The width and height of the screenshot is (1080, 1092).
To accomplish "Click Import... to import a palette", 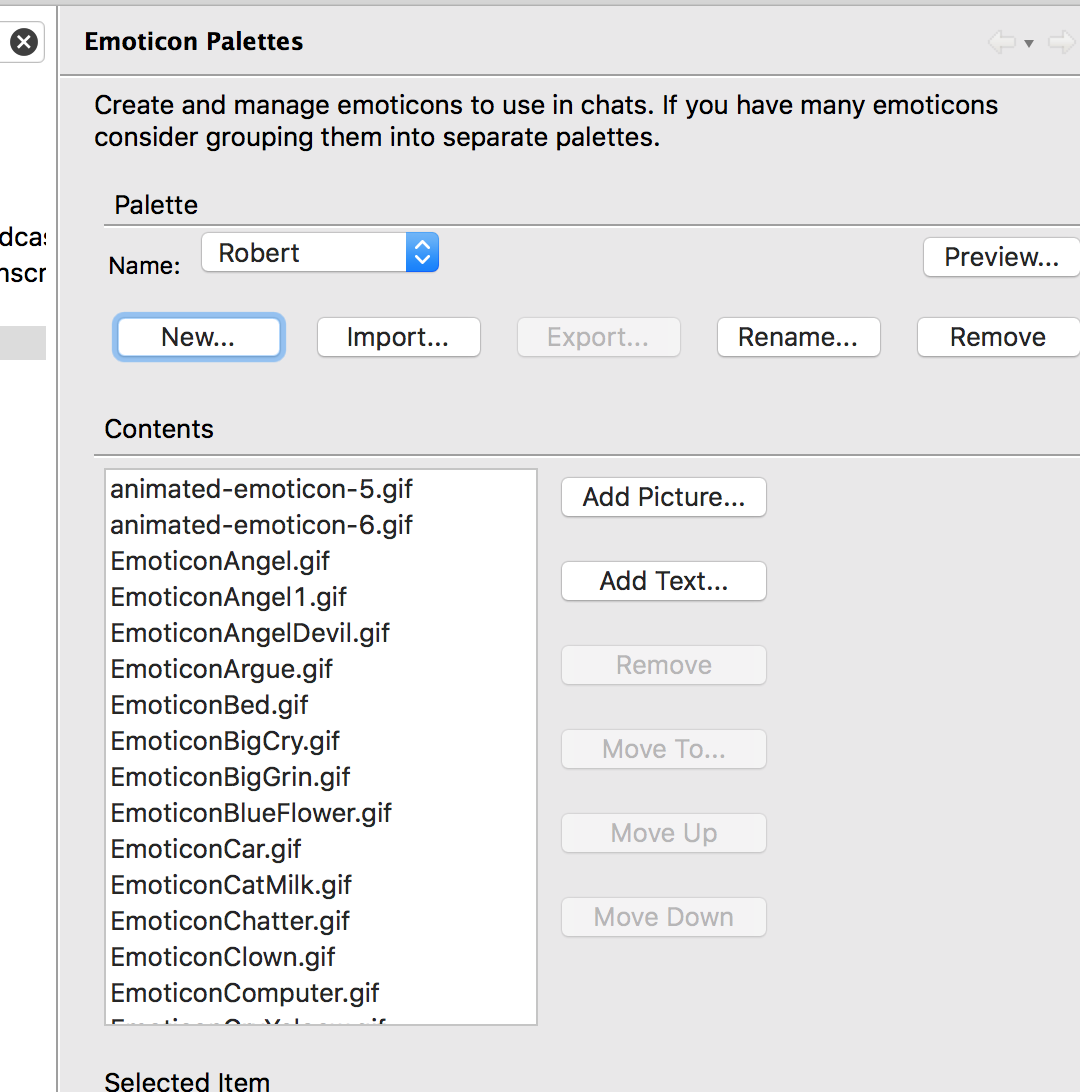I will pos(398,337).
